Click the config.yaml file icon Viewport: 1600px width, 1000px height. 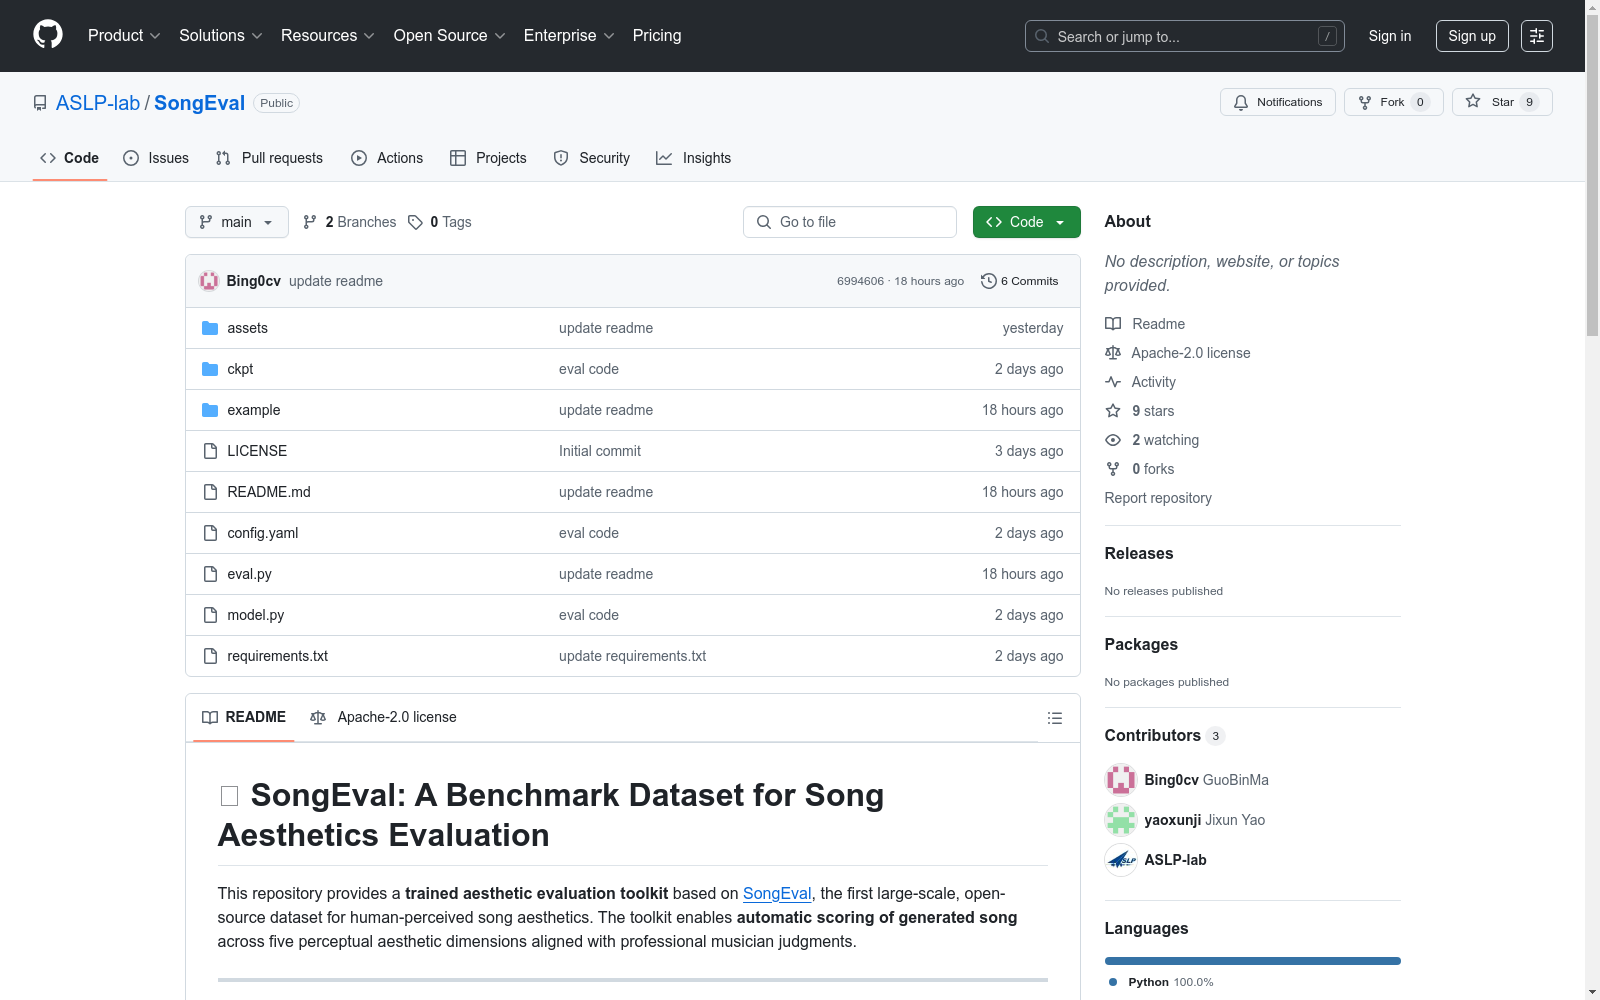pos(210,533)
